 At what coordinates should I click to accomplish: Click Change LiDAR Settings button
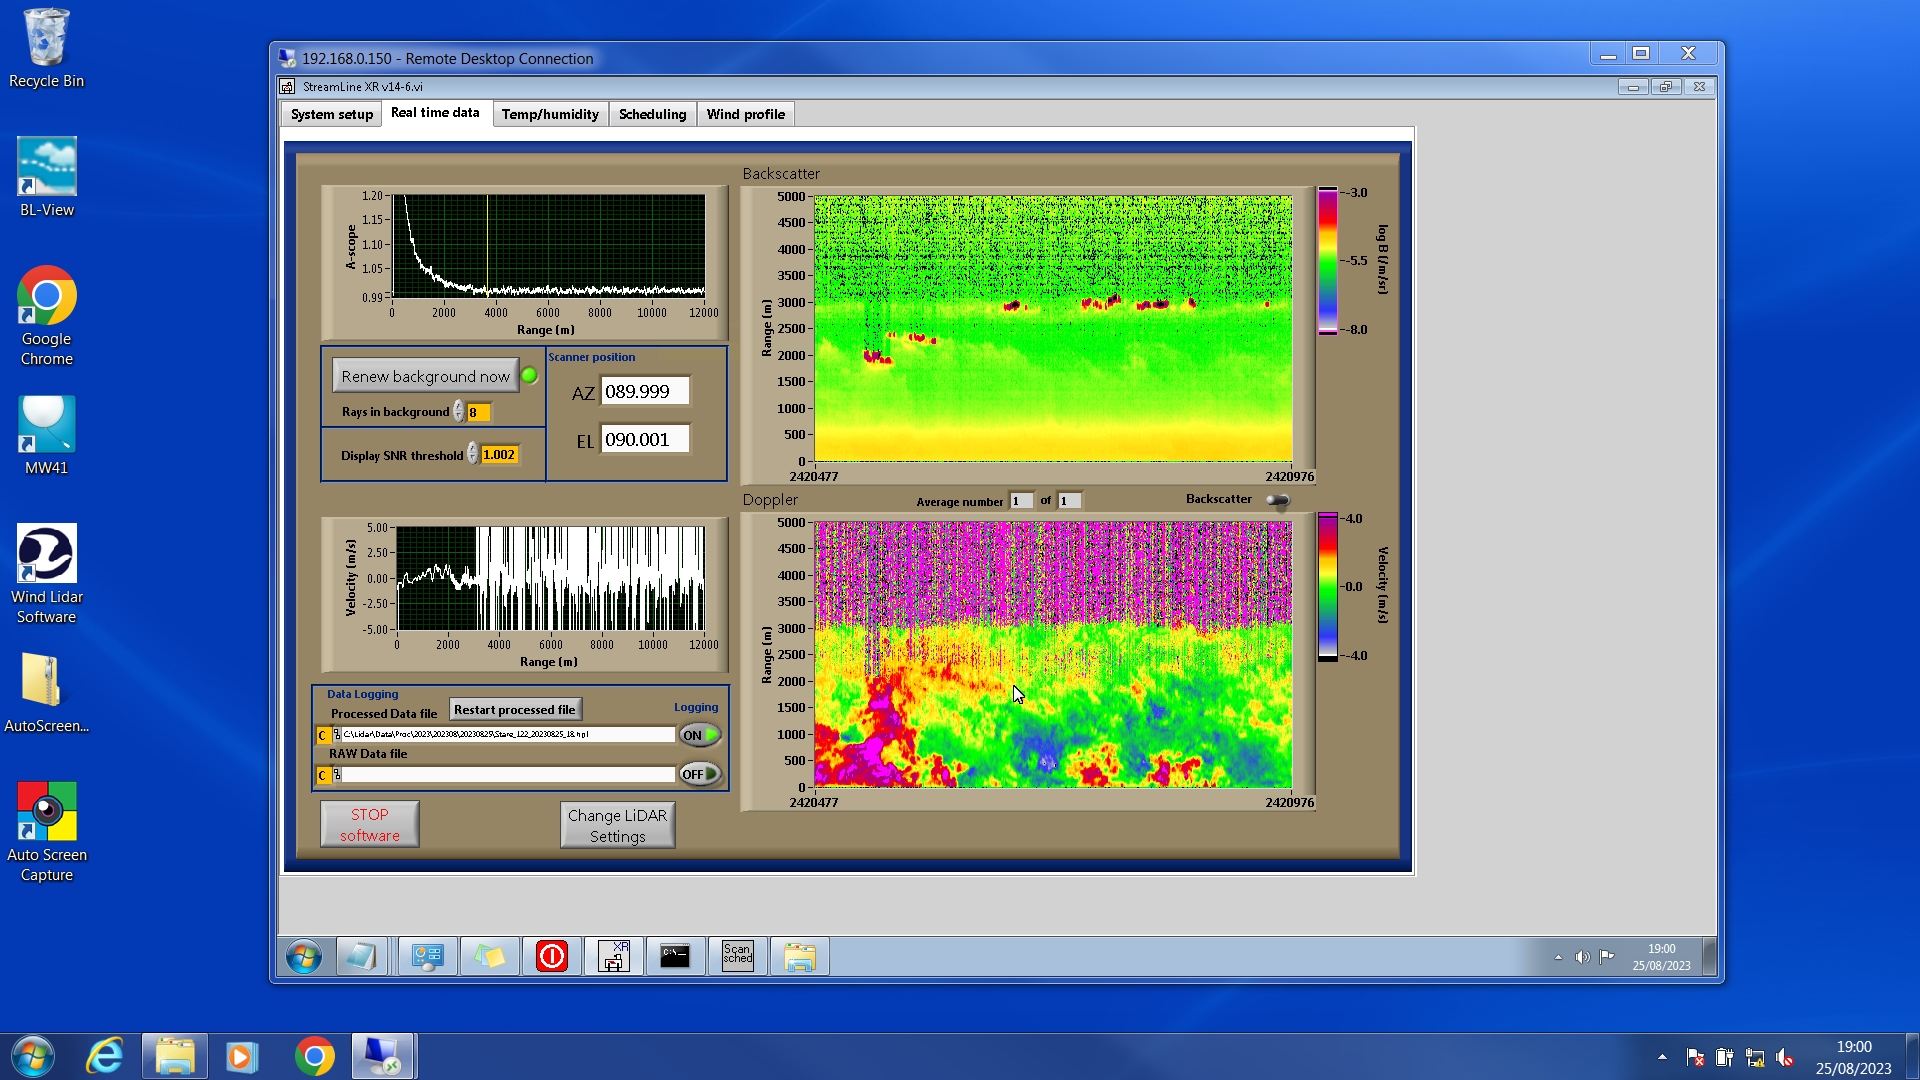(x=617, y=825)
